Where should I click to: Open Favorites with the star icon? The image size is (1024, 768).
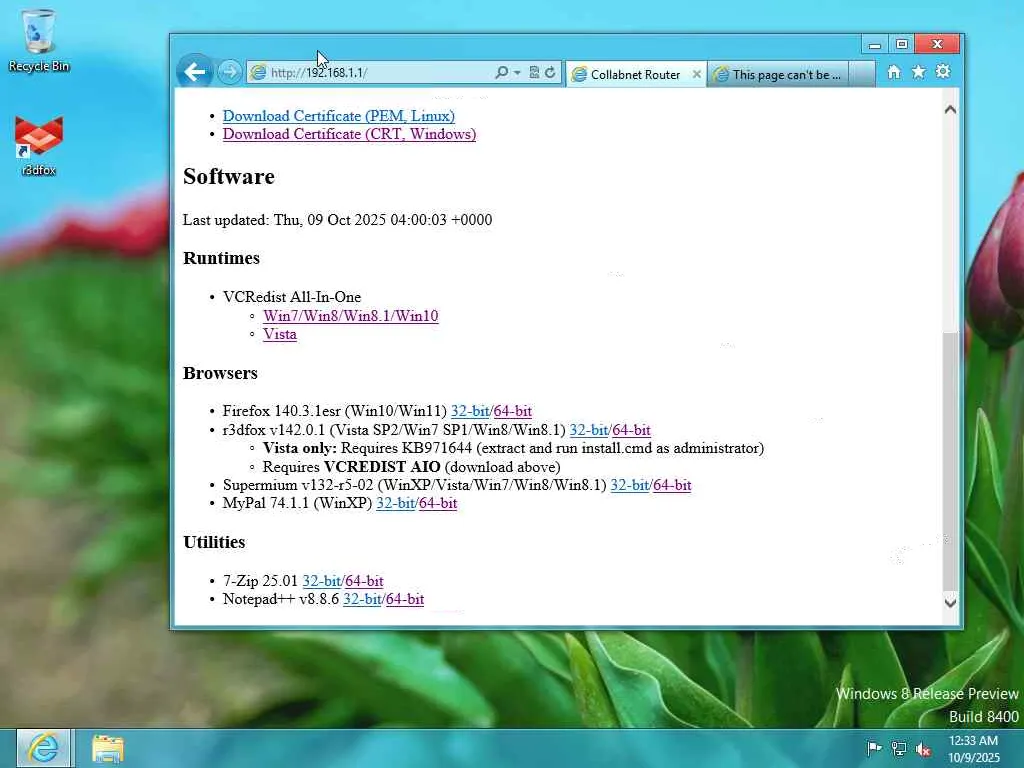[x=918, y=72]
